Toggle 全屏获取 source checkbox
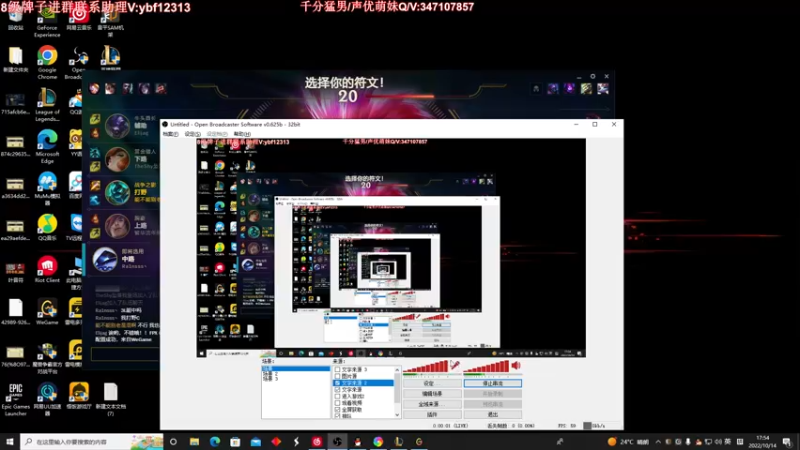Image resolution: width=800 pixels, height=450 pixels. coord(337,409)
